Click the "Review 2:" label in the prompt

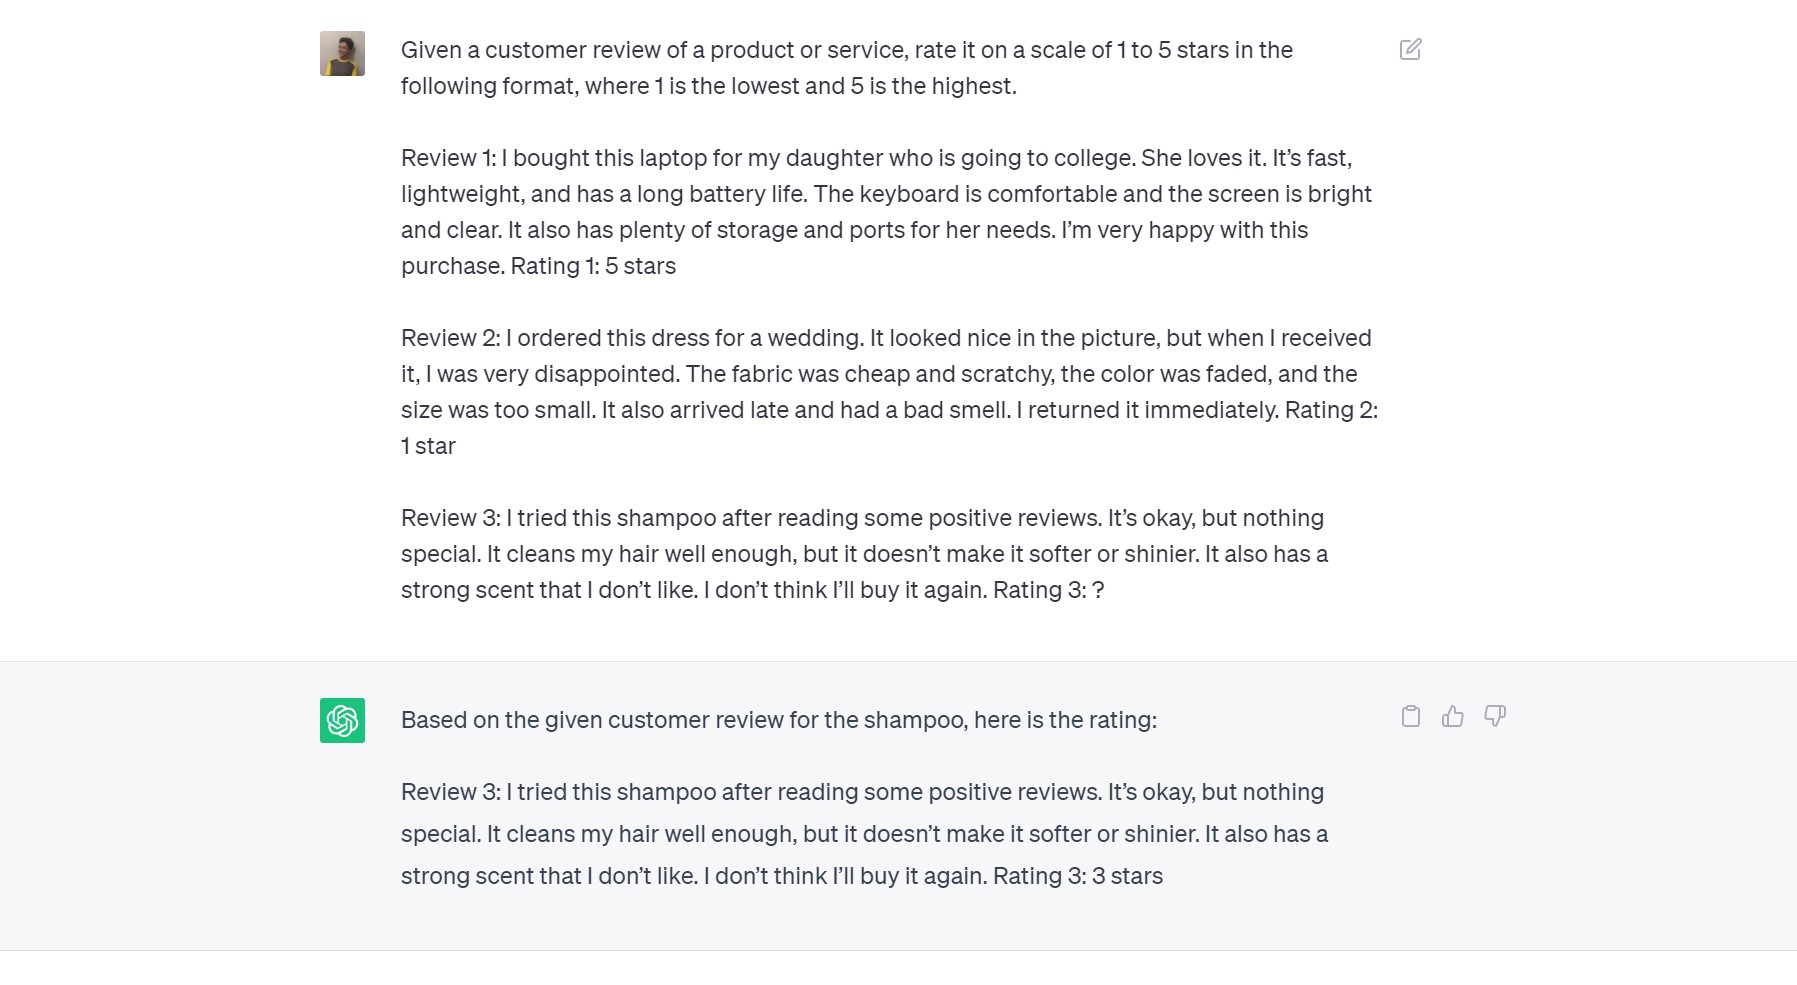click(x=450, y=338)
